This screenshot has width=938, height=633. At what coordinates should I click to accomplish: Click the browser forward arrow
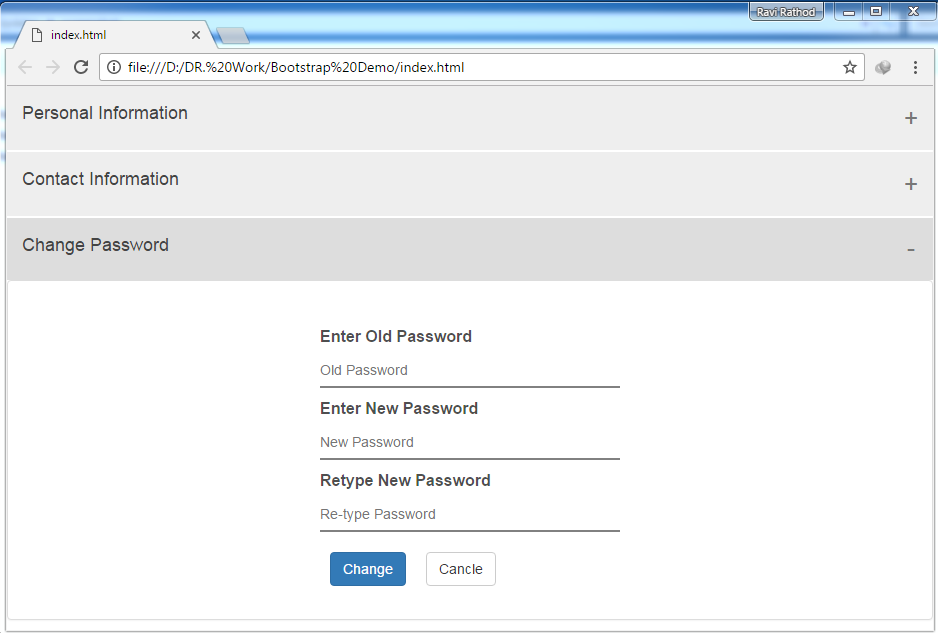pyautogui.click(x=53, y=67)
